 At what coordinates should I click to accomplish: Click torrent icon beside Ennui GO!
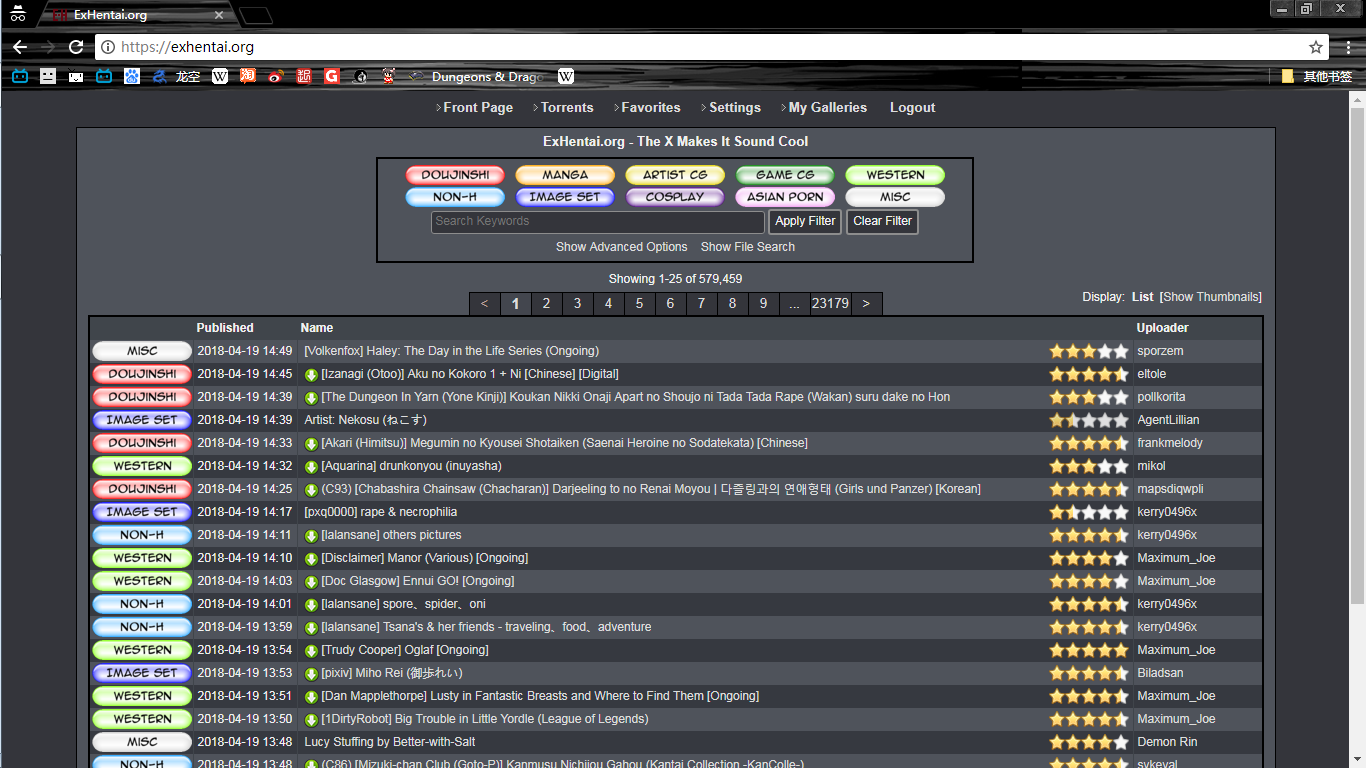[311, 582]
